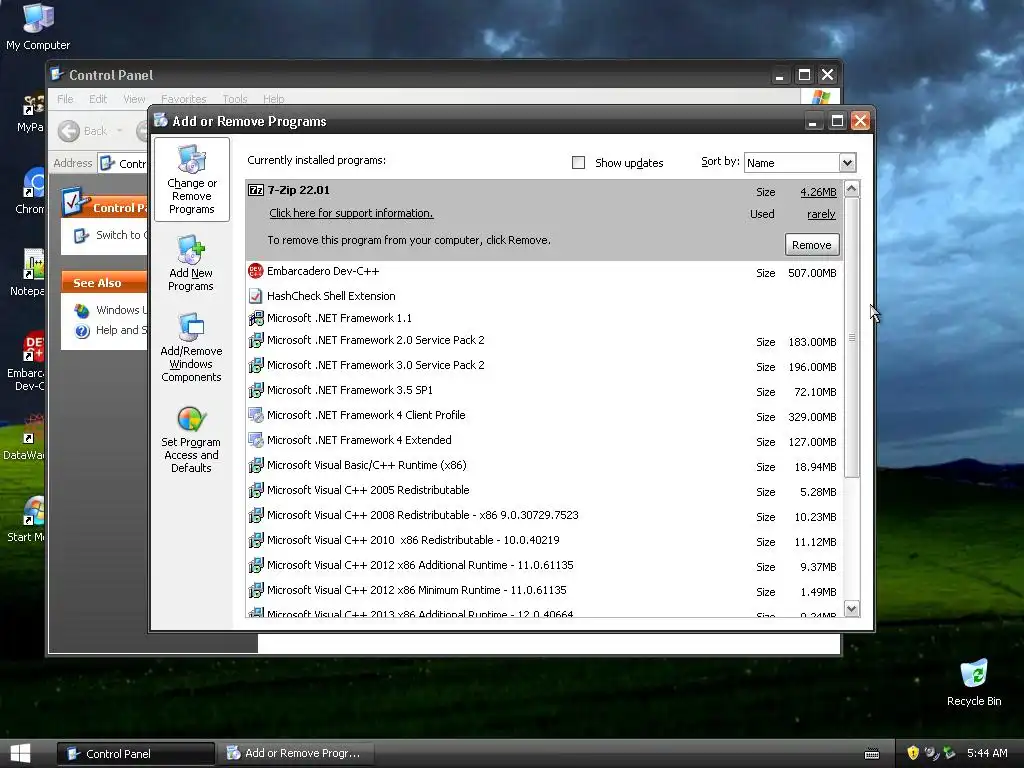
Task: Click the program list scroll down arrow
Action: point(852,609)
